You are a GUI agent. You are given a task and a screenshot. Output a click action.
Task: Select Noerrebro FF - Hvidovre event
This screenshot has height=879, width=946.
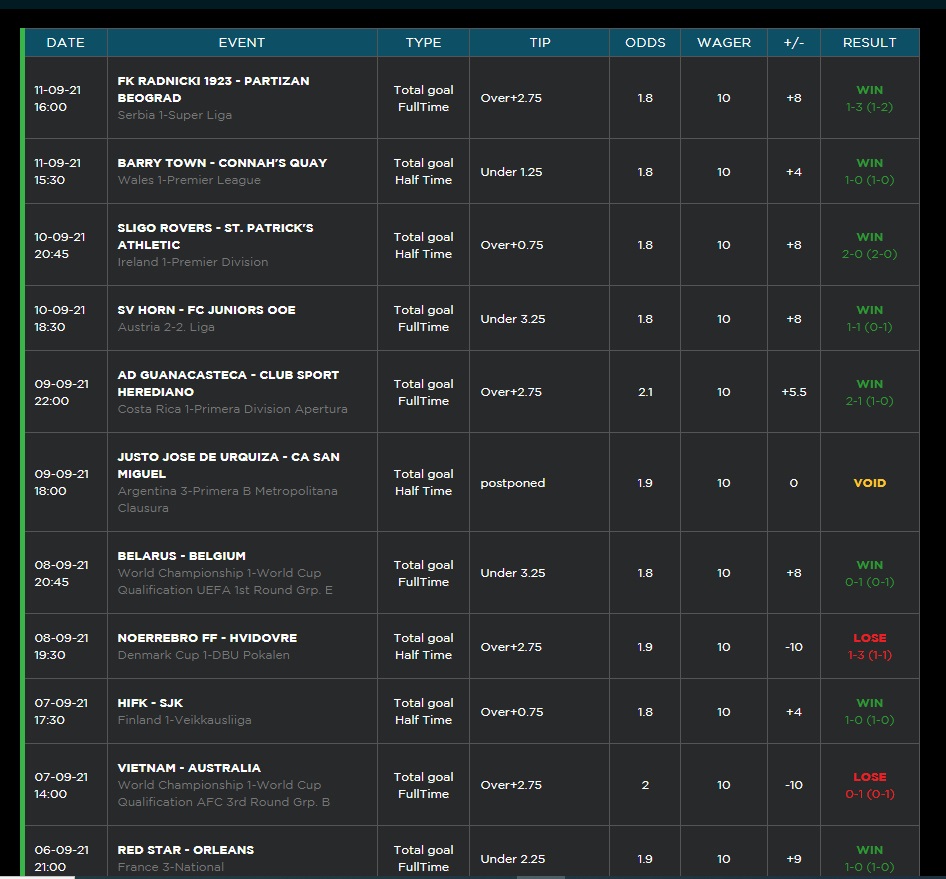click(x=208, y=638)
